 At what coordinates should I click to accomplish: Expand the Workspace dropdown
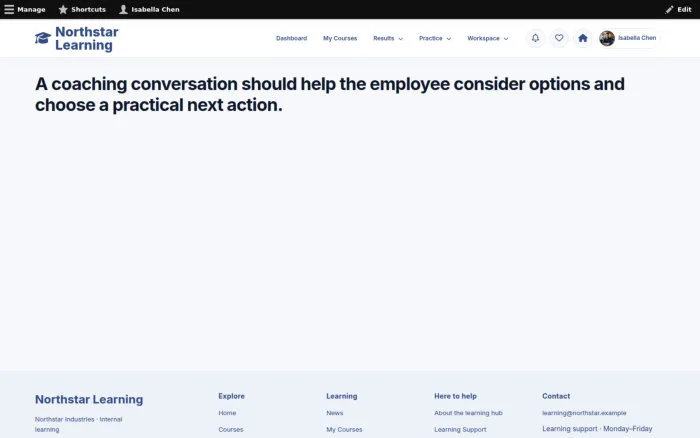coord(488,38)
